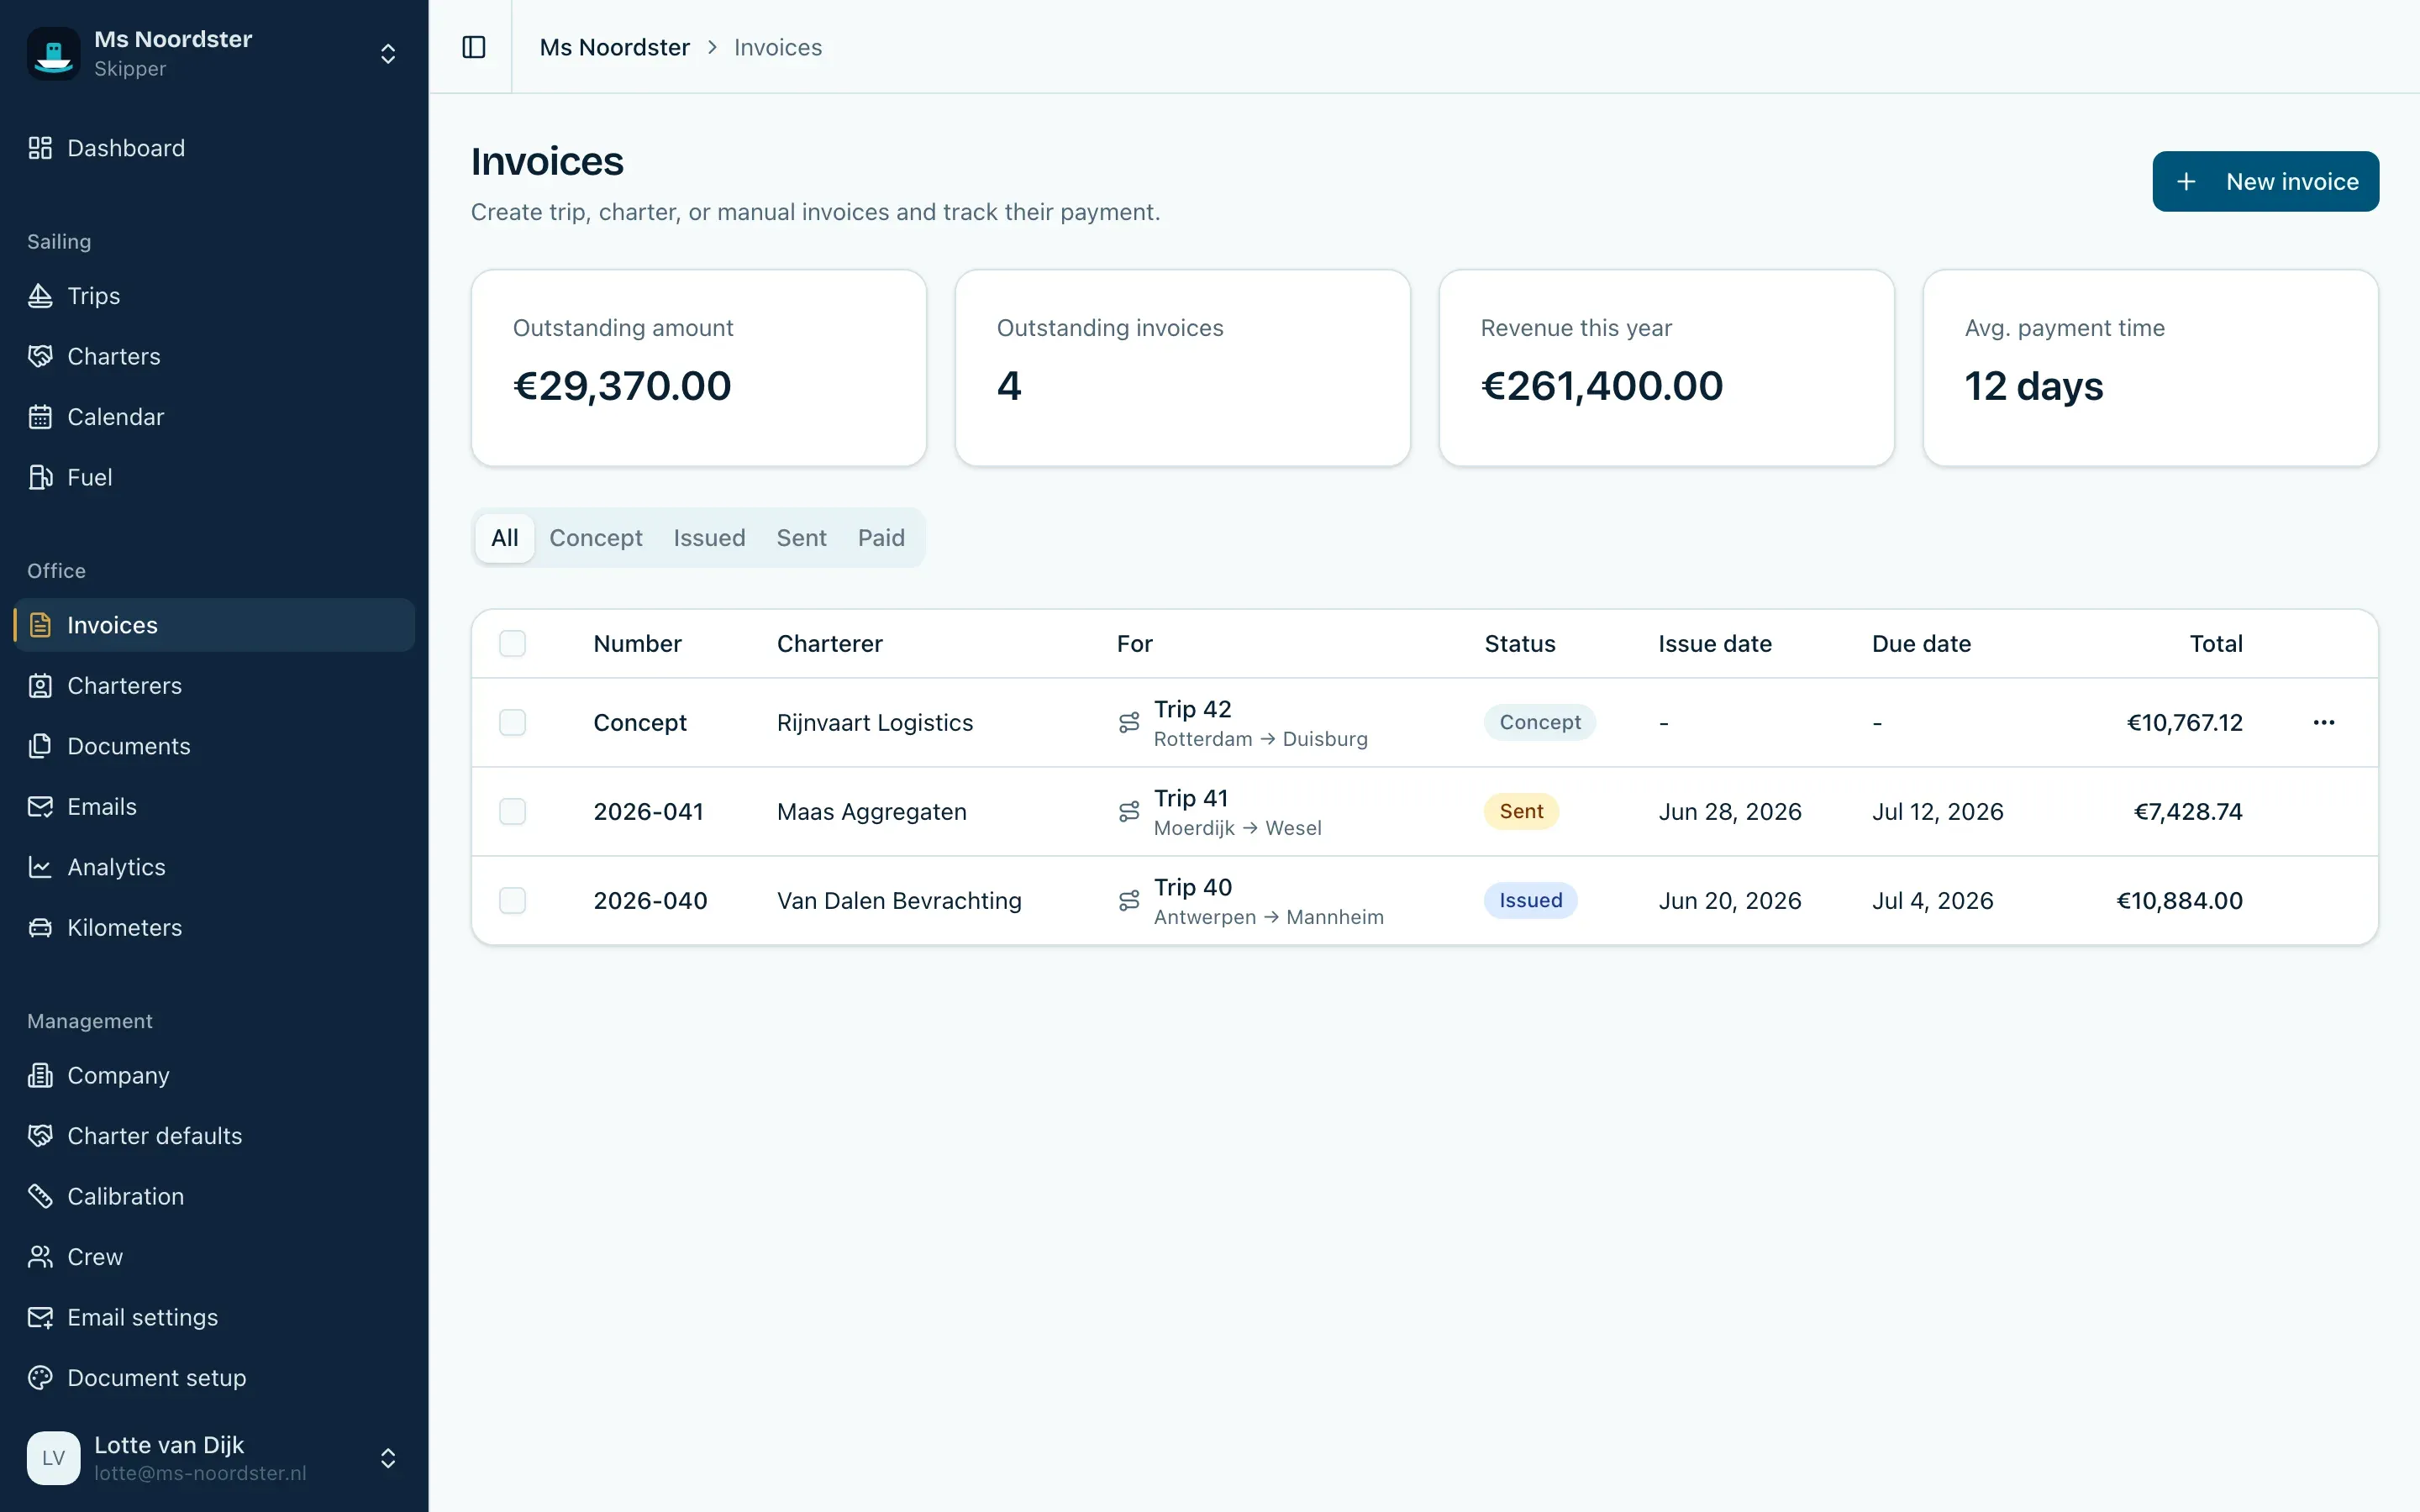Click the Ms Noordster ship logo
The width and height of the screenshot is (2420, 1512).
[54, 53]
